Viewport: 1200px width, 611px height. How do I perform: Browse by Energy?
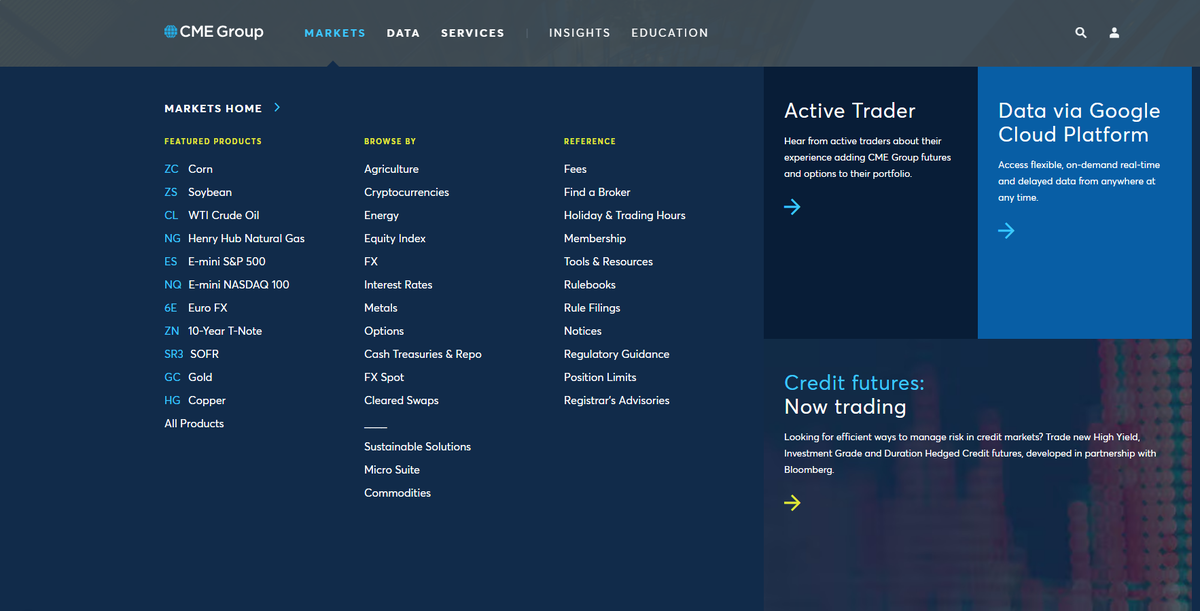381,215
